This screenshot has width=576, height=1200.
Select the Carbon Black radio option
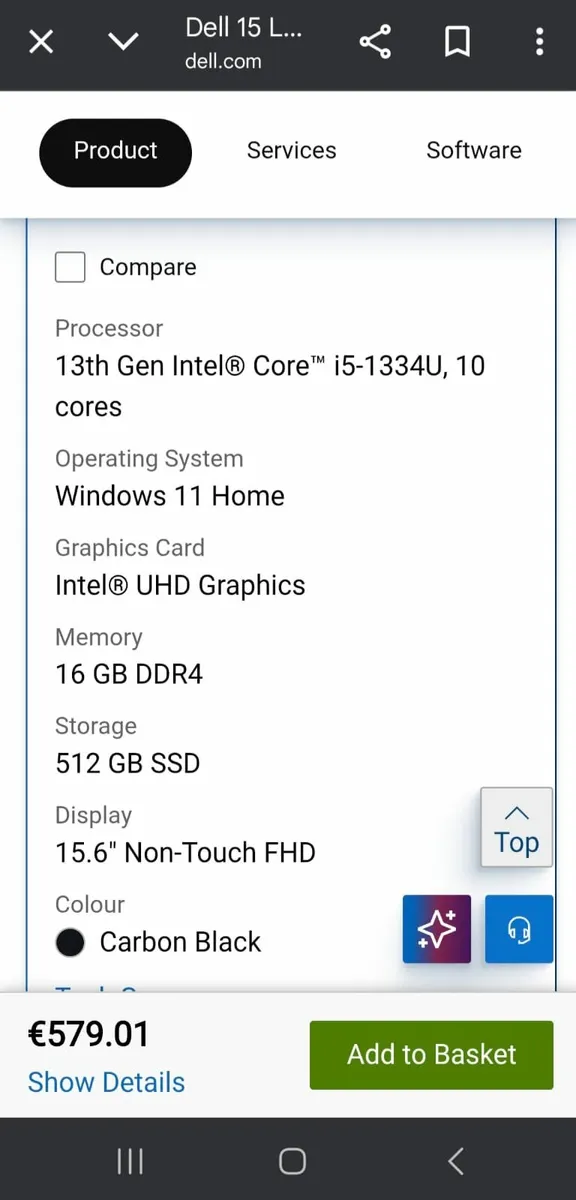[70, 942]
